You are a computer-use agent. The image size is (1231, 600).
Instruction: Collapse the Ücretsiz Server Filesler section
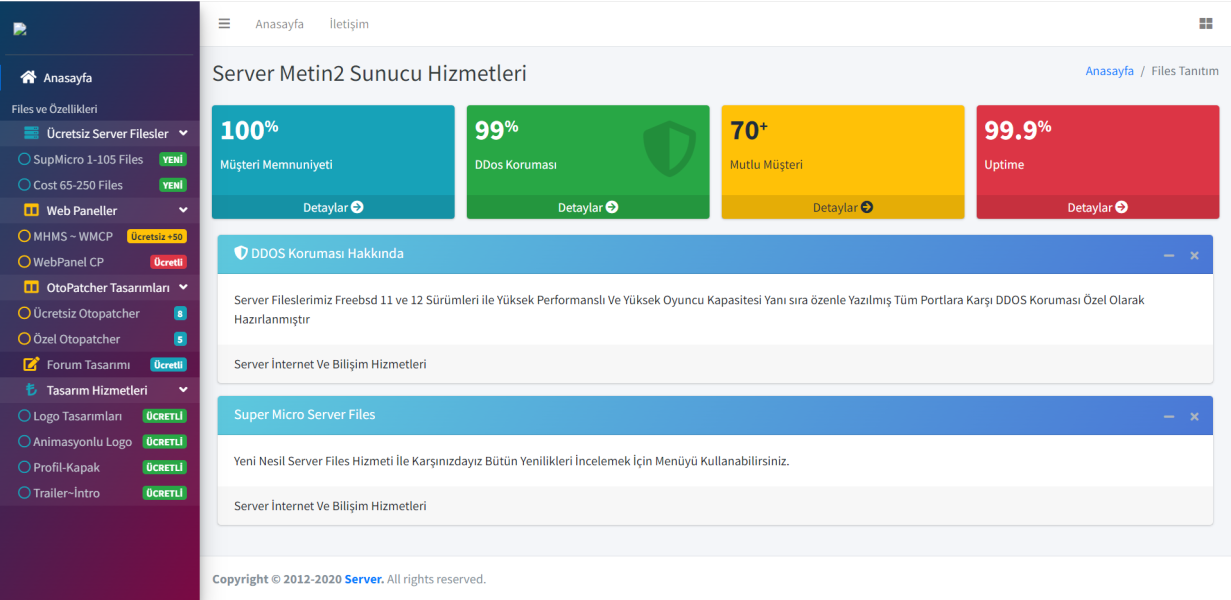pos(183,133)
